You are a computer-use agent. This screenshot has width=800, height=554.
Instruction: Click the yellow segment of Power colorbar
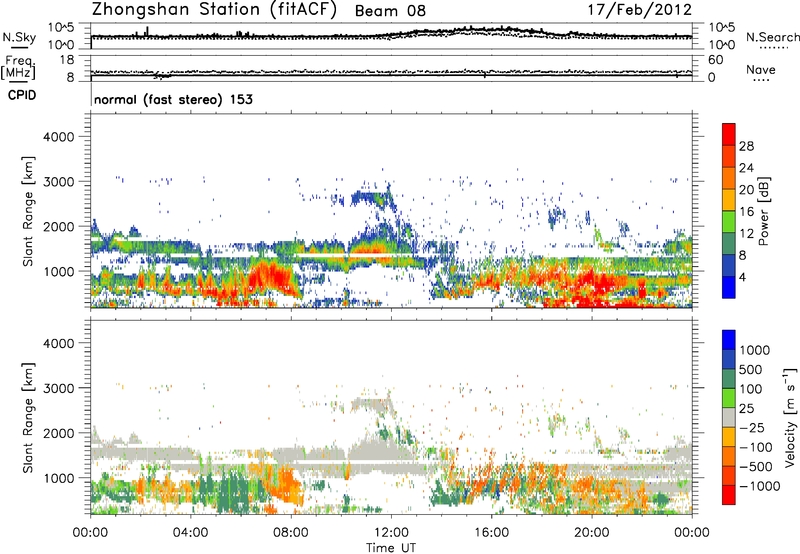coord(729,200)
